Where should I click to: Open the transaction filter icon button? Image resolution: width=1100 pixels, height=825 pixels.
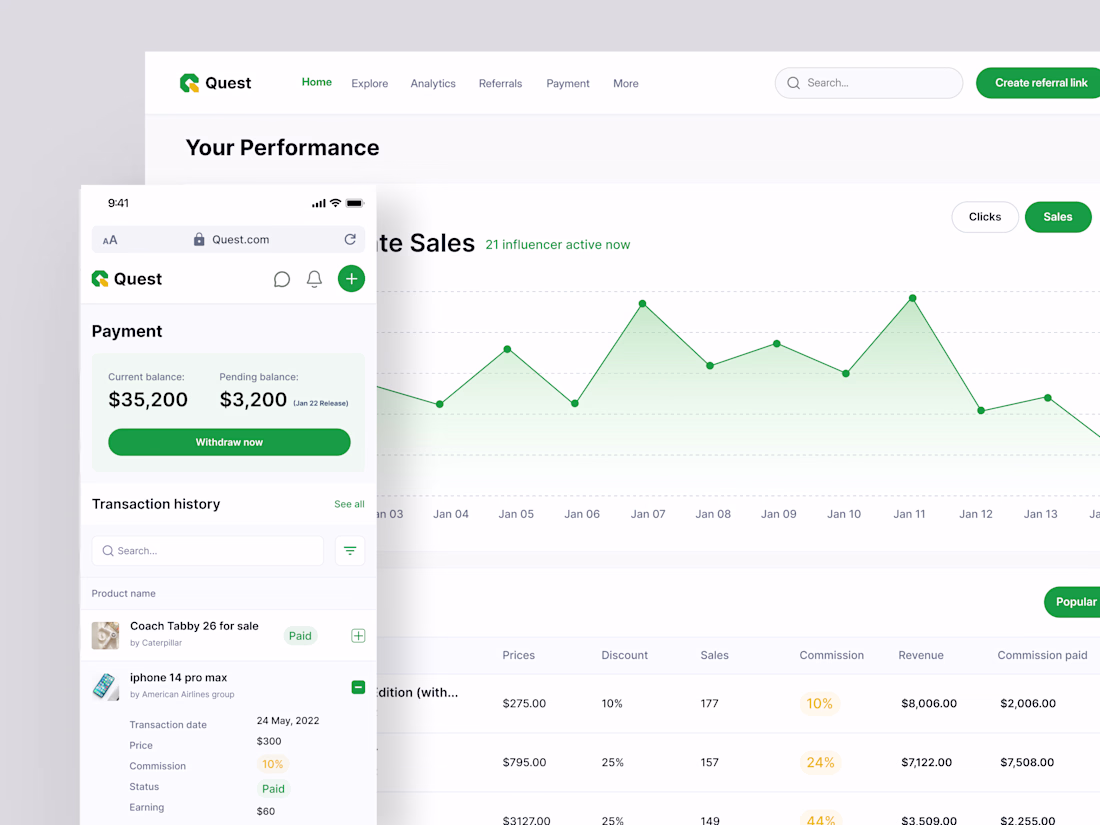(x=350, y=551)
